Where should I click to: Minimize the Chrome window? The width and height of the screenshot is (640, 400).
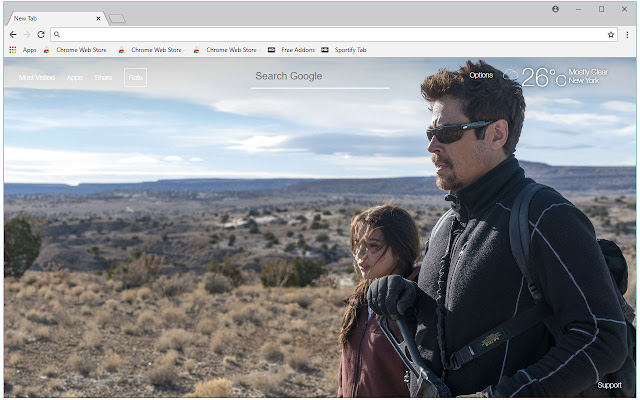(x=578, y=9)
